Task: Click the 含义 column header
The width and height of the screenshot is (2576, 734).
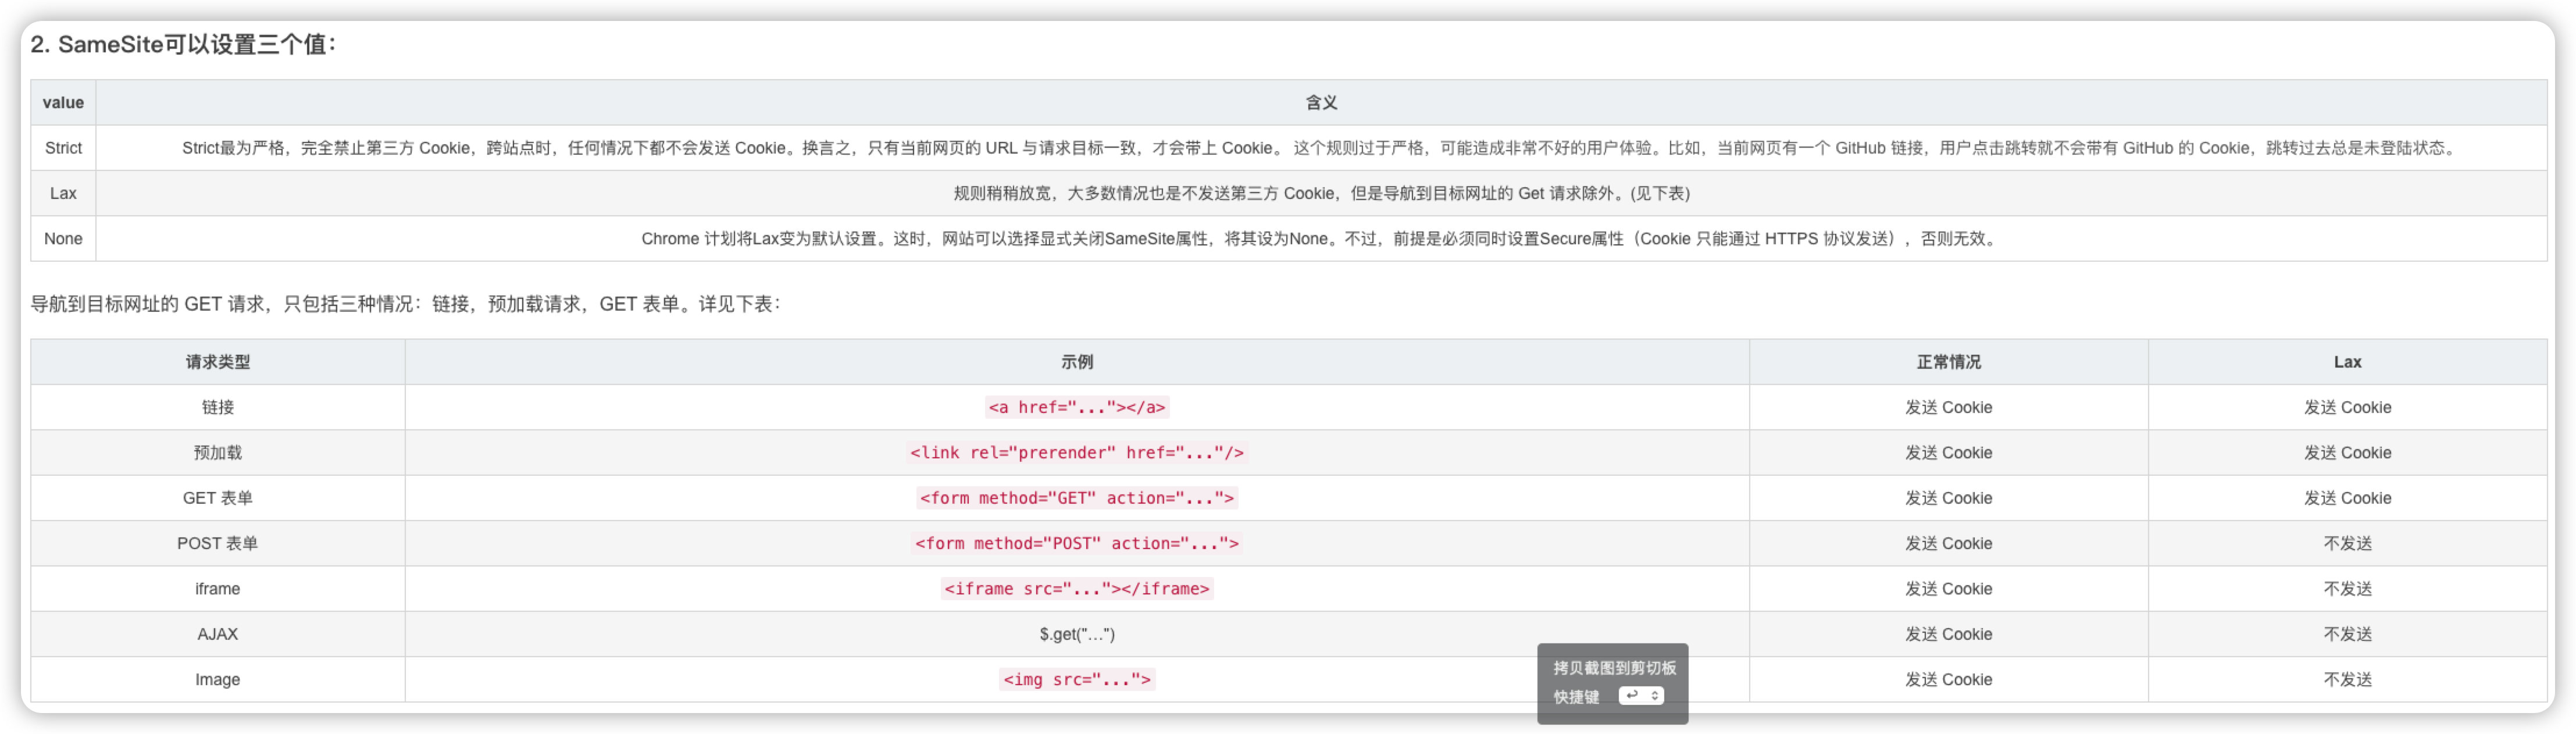Action: (1320, 103)
